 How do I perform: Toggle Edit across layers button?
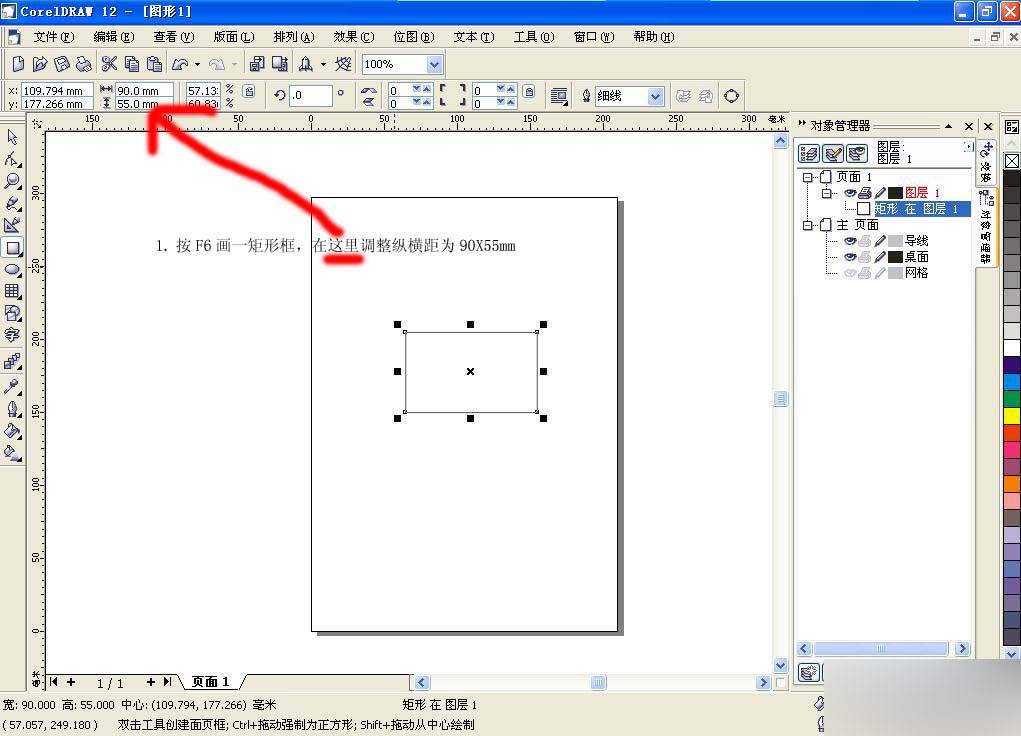tap(833, 154)
